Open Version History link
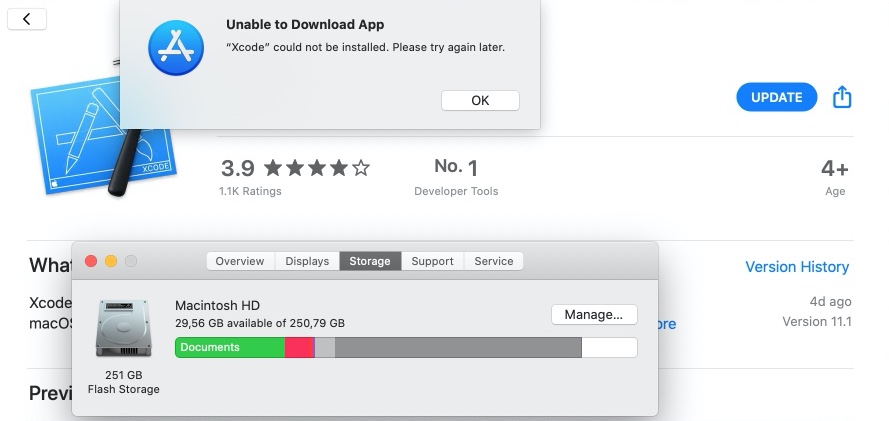Image resolution: width=889 pixels, height=421 pixels. coord(797,267)
